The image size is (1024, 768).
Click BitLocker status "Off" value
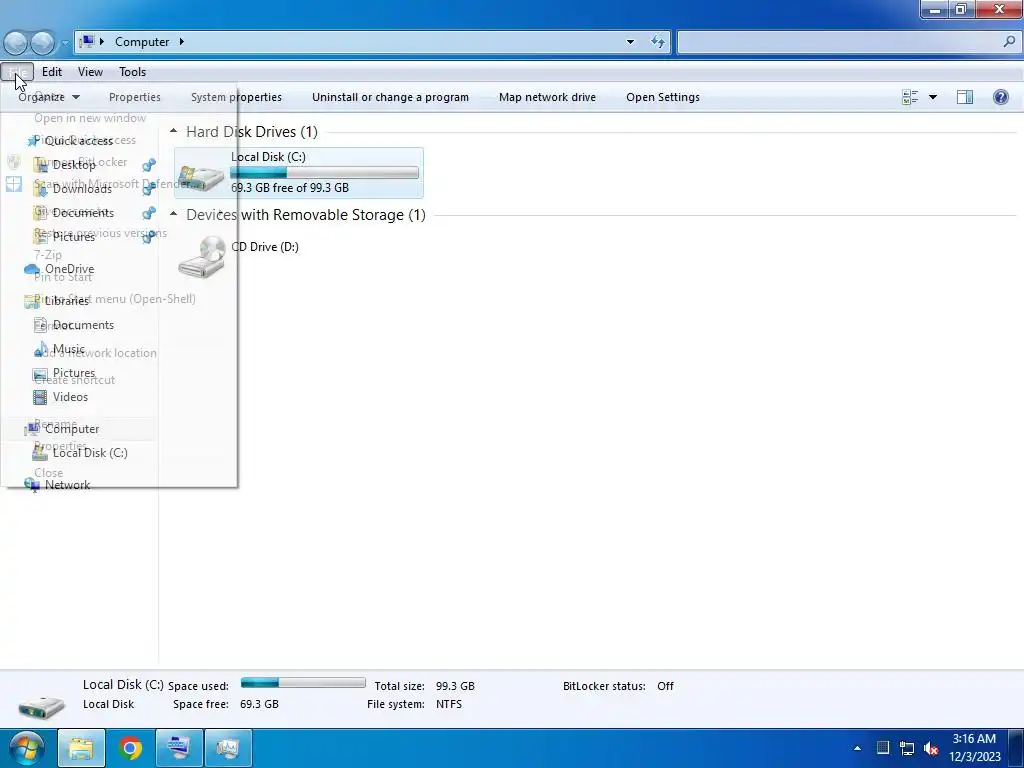[665, 686]
